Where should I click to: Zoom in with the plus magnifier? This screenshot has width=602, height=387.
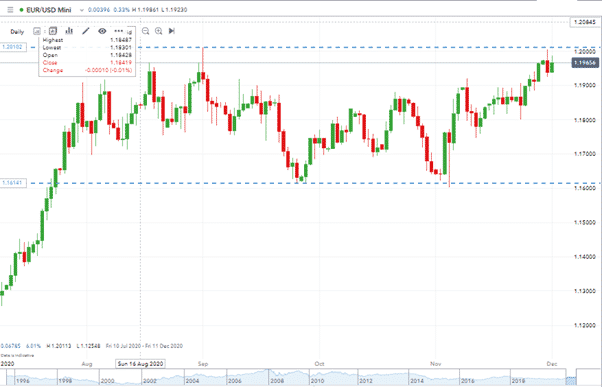pyautogui.click(x=159, y=31)
